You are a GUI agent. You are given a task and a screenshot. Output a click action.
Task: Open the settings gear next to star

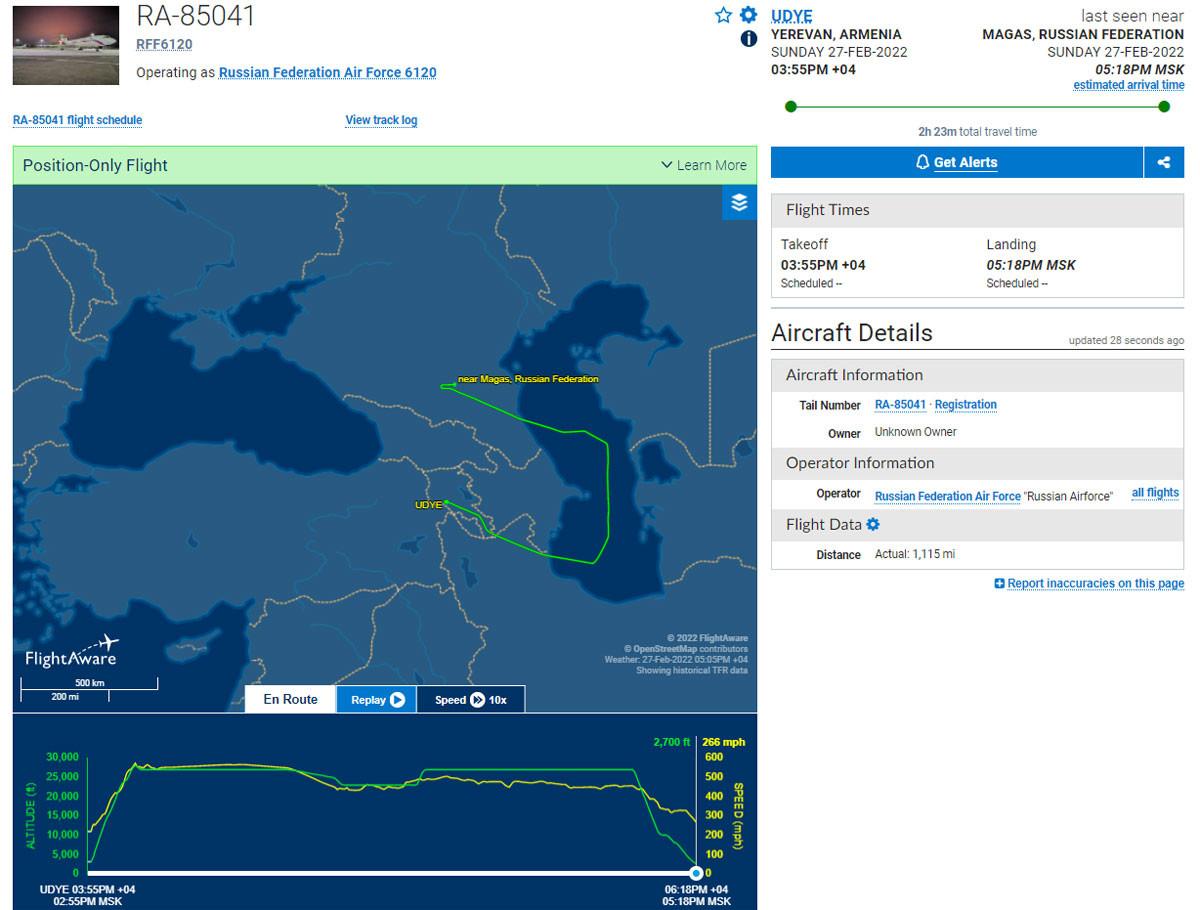(748, 15)
